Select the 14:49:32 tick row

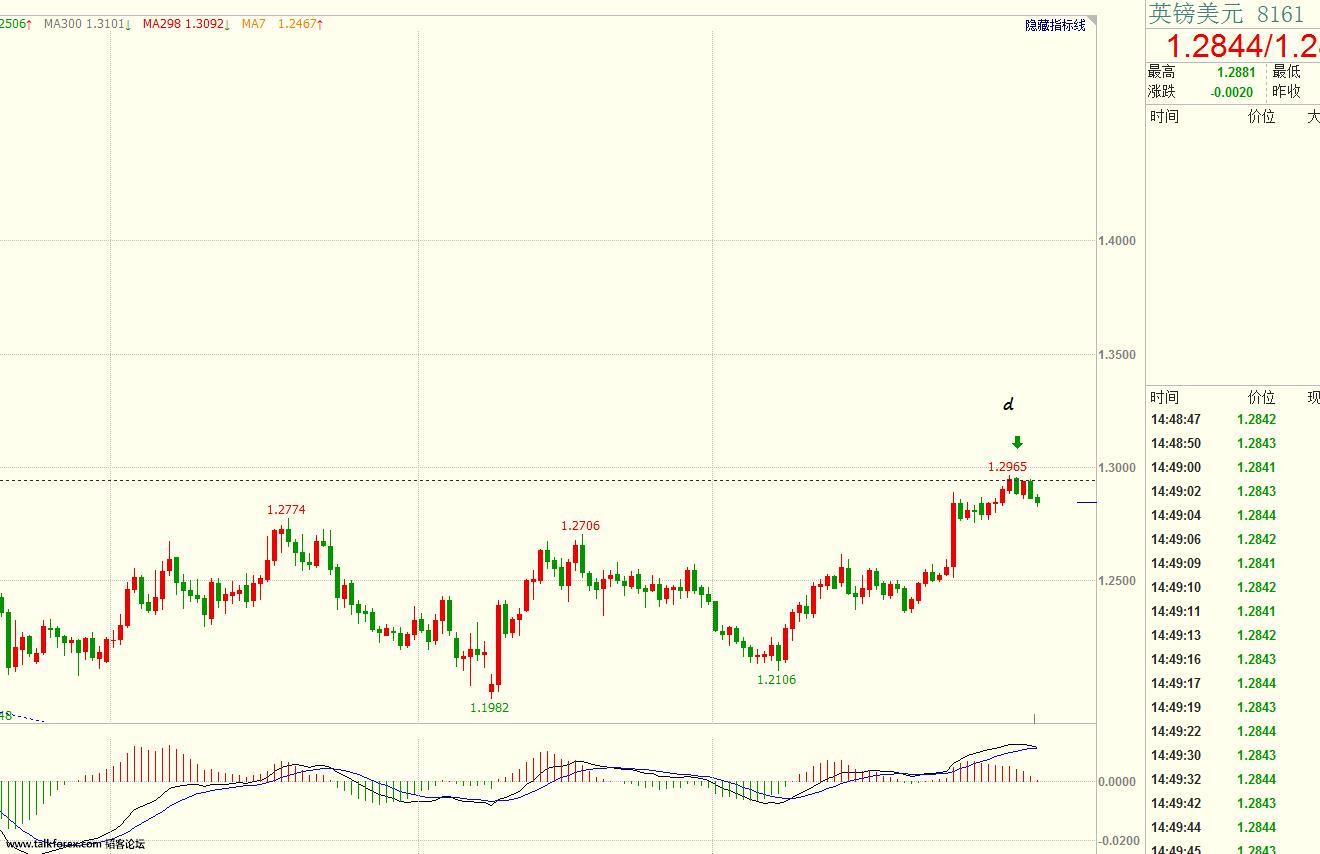pyautogui.click(x=1233, y=780)
